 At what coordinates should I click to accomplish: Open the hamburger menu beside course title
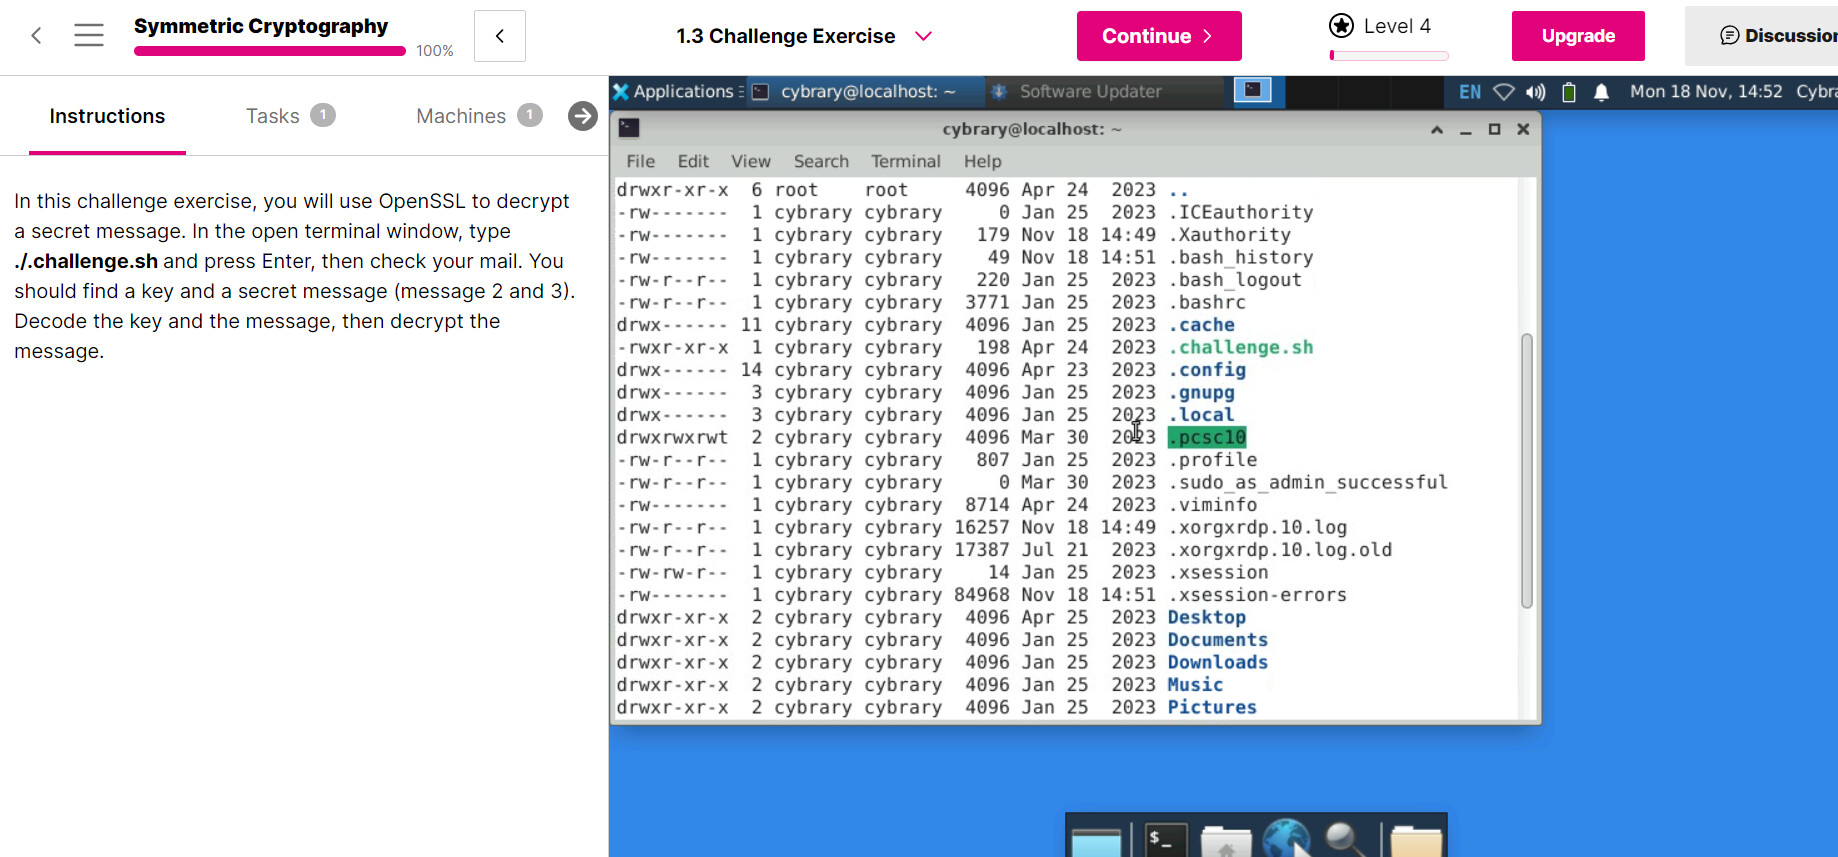tap(89, 36)
